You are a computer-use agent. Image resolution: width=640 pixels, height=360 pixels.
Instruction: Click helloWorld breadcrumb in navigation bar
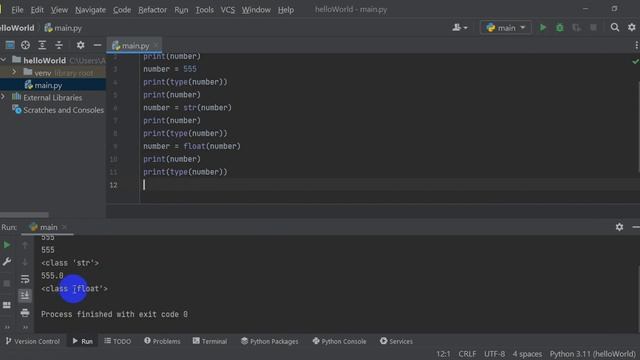[17, 28]
